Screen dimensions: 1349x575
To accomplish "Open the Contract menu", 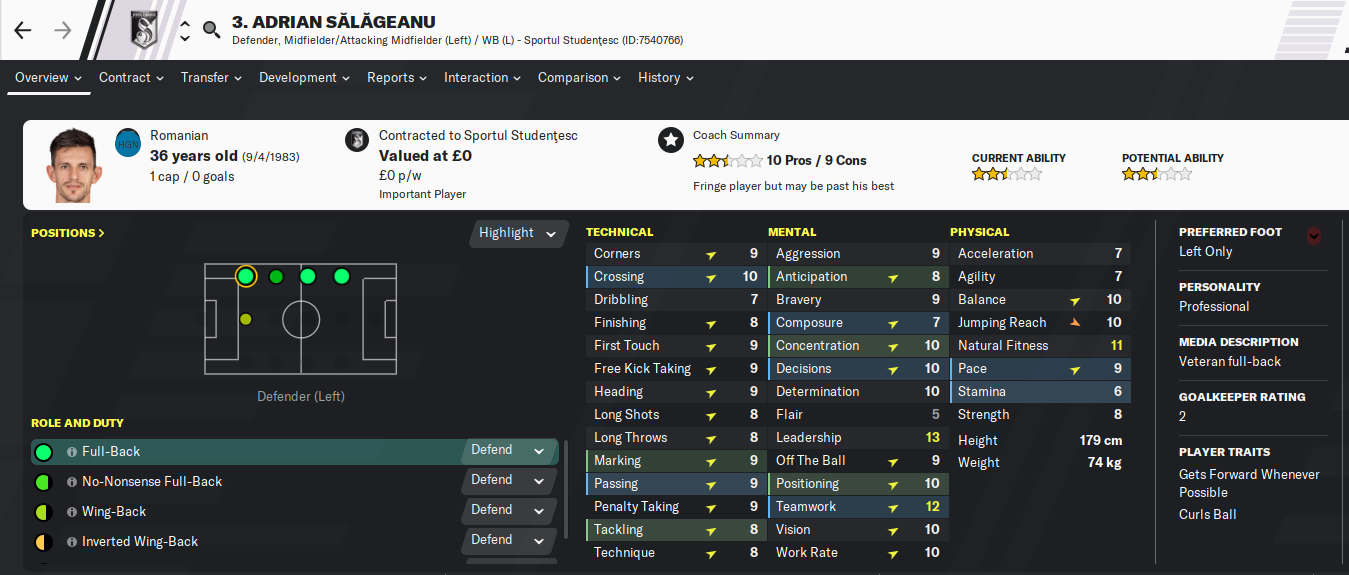I will pos(131,78).
